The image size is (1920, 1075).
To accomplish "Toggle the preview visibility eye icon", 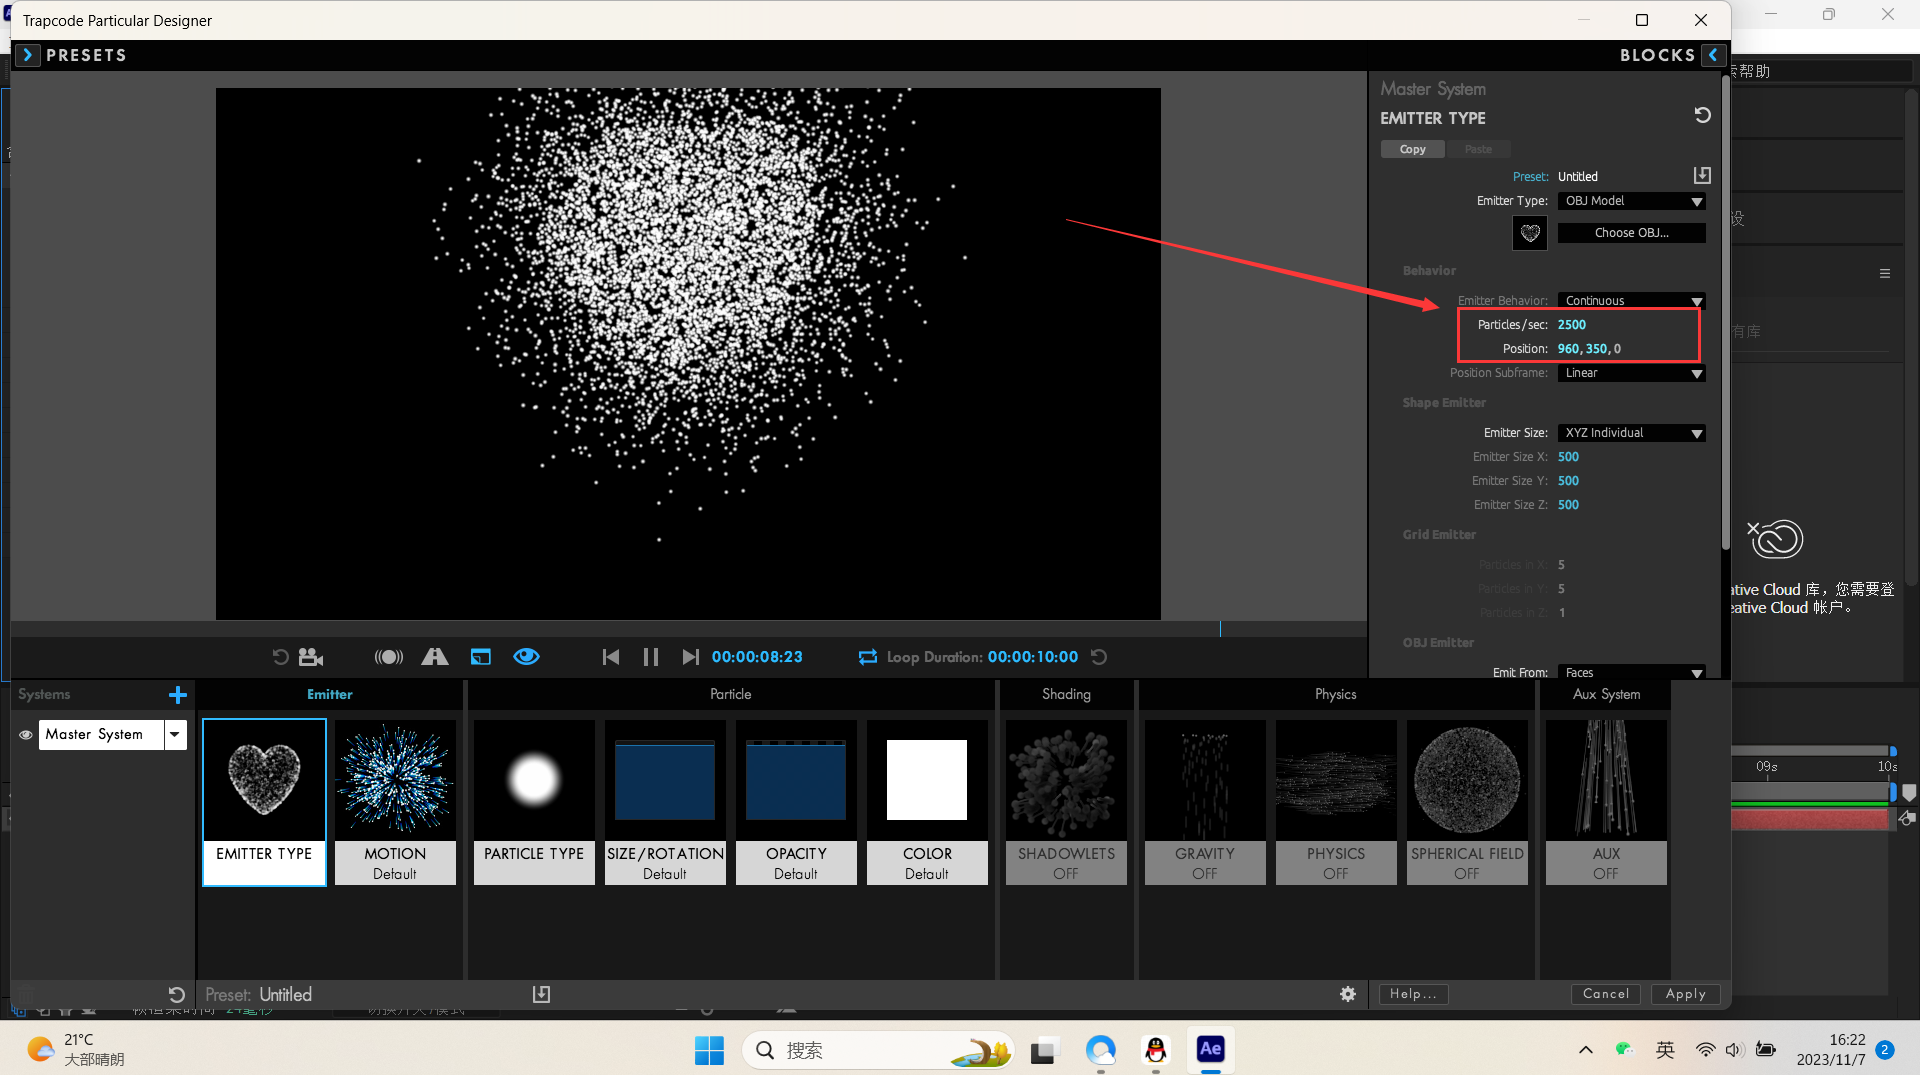I will (x=526, y=657).
